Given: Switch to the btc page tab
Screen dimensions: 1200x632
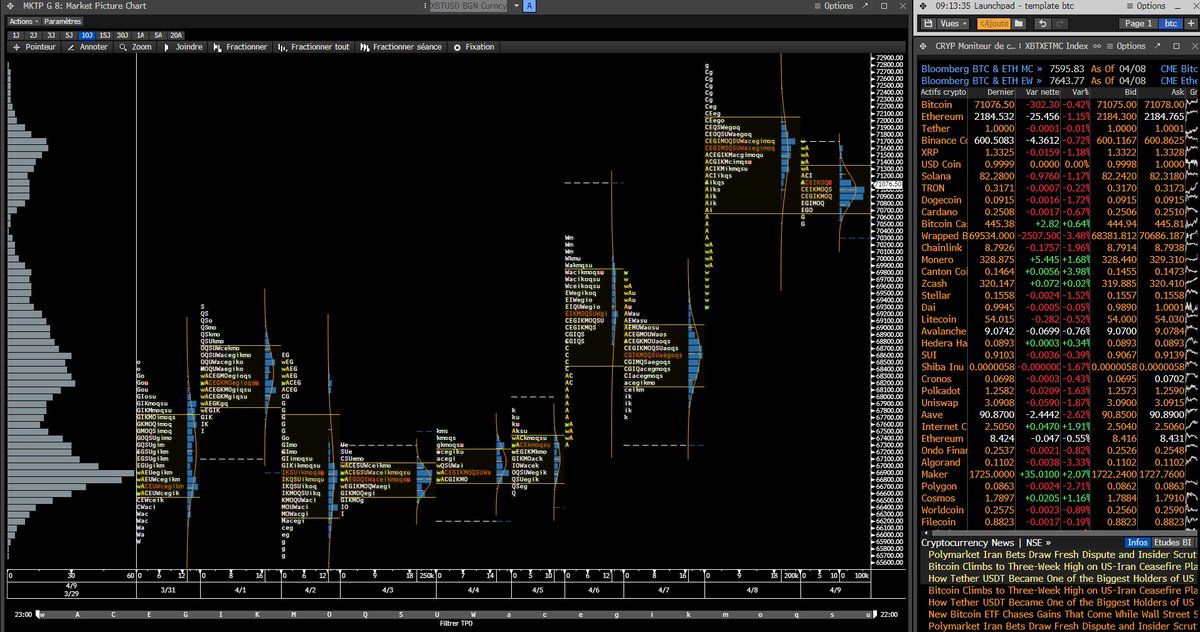Looking at the screenshot, I should [1172, 23].
